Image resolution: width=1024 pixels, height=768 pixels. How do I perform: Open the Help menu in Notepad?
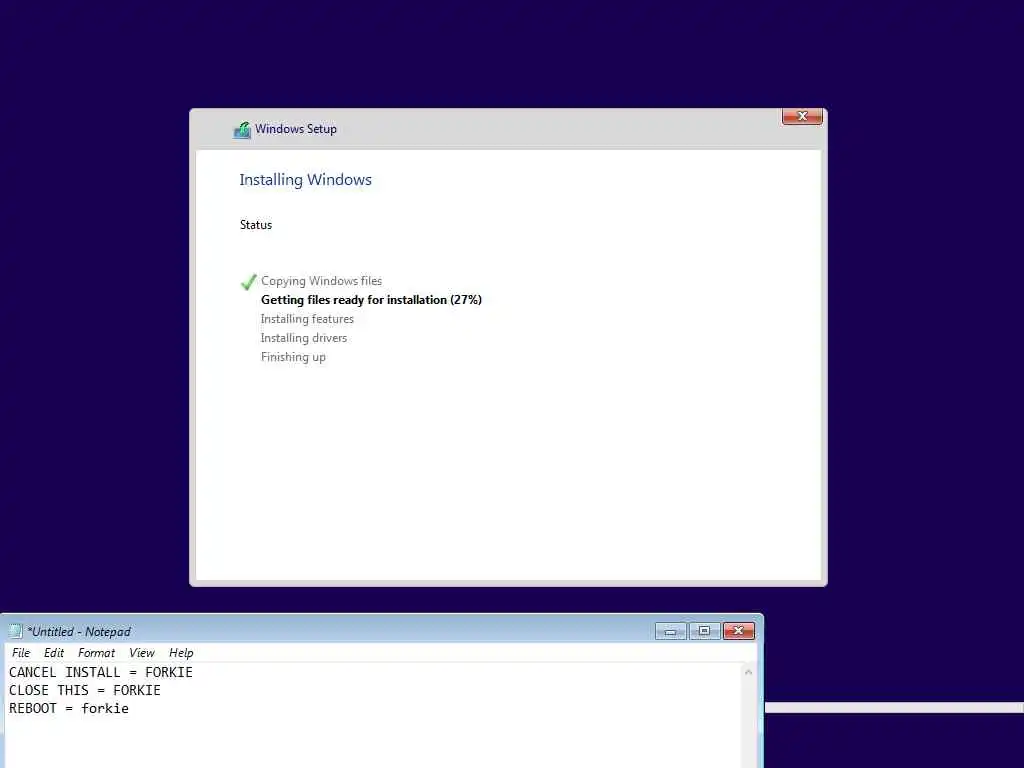point(181,652)
